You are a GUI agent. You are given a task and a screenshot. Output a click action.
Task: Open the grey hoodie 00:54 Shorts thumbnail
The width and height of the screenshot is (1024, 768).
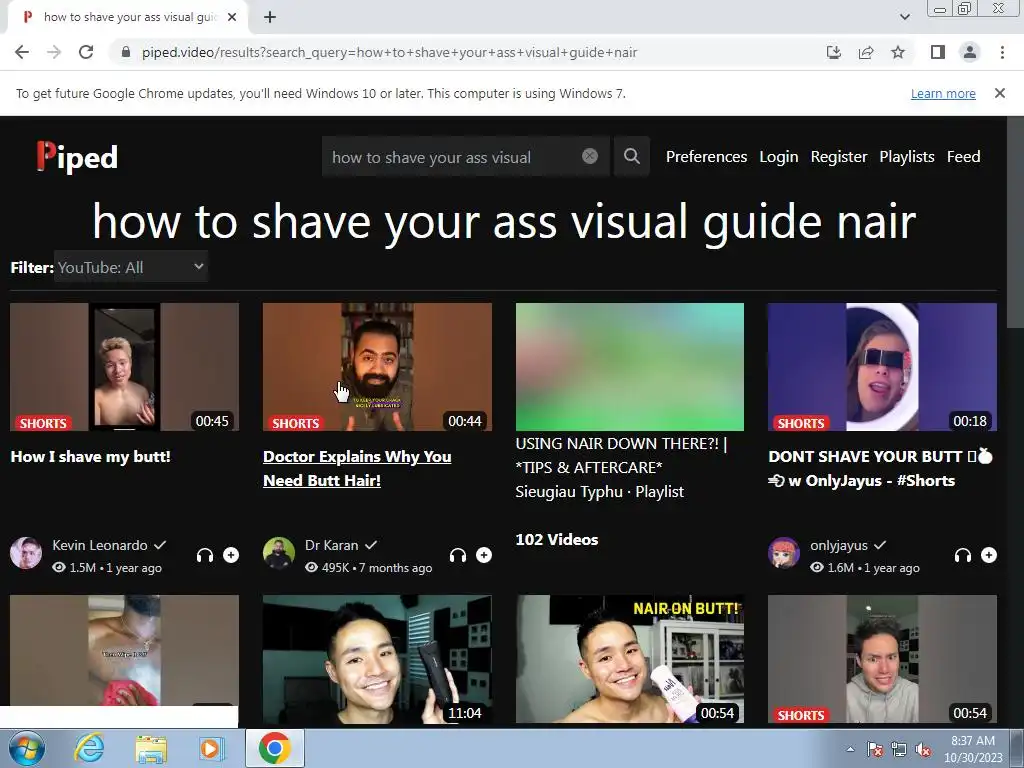(882, 658)
